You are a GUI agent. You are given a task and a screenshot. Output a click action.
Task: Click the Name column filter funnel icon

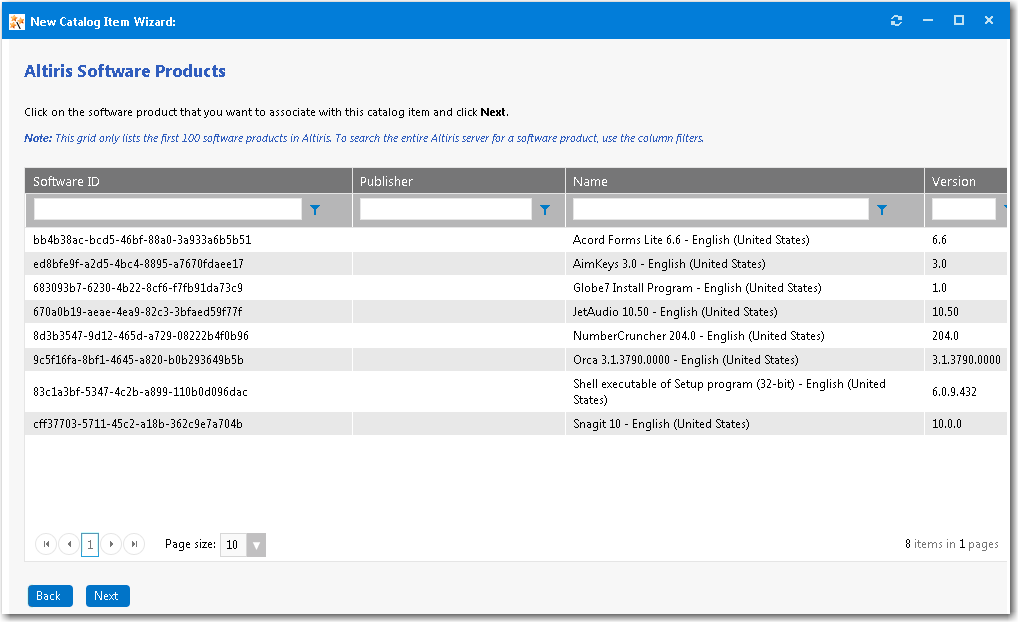[881, 210]
